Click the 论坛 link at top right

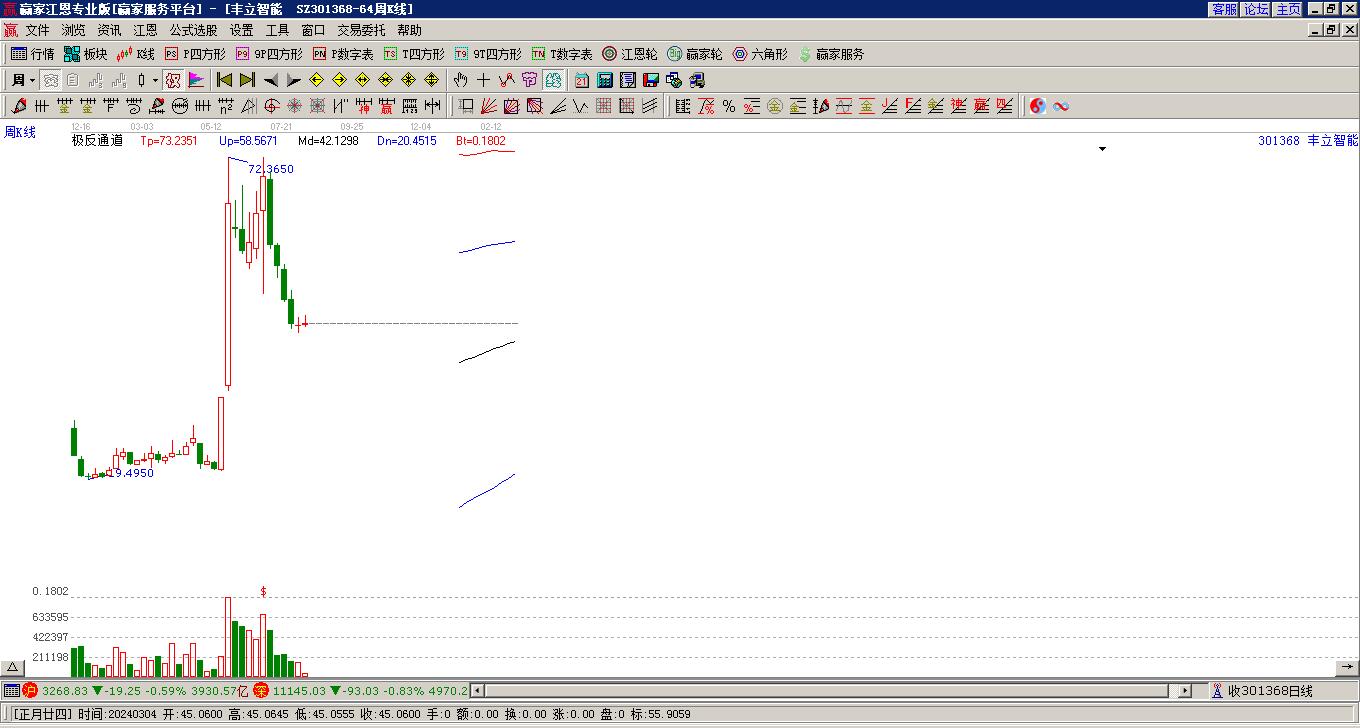point(1256,9)
